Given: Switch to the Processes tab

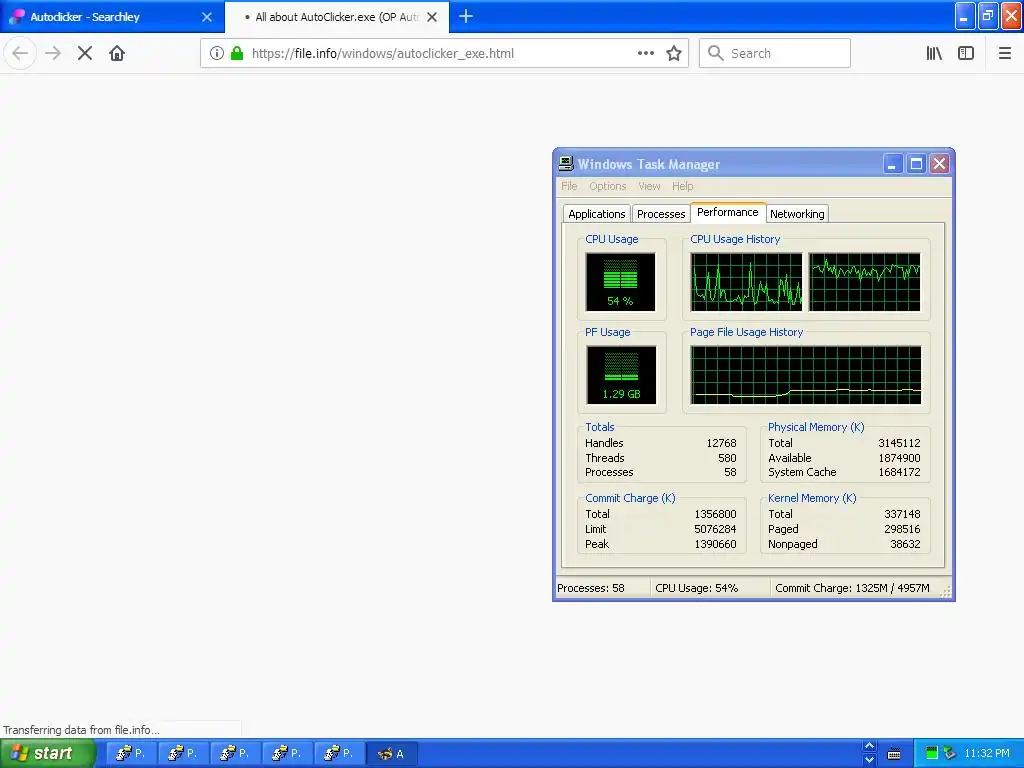Looking at the screenshot, I should pyautogui.click(x=661, y=214).
